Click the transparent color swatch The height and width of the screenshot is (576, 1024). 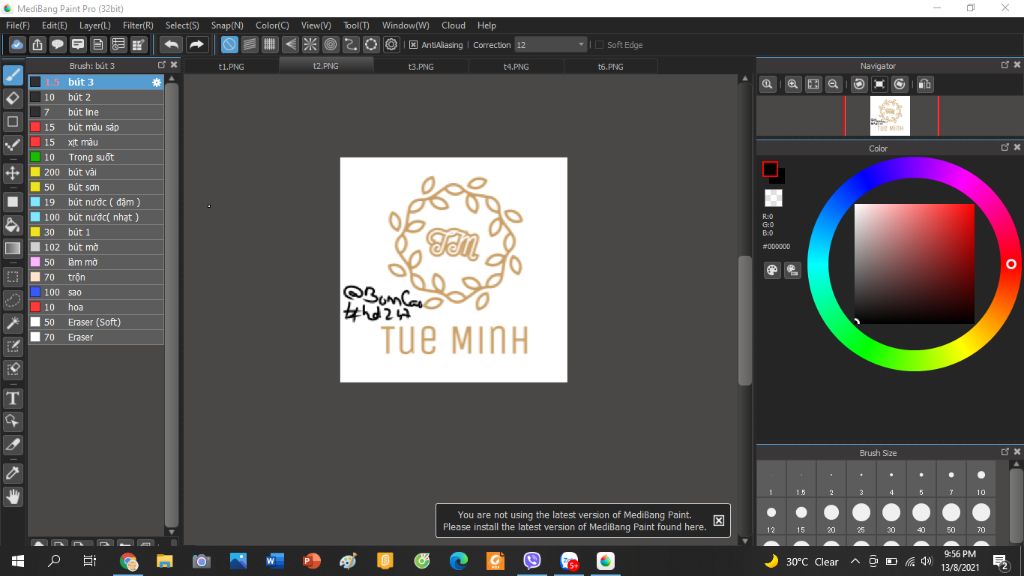coord(773,198)
